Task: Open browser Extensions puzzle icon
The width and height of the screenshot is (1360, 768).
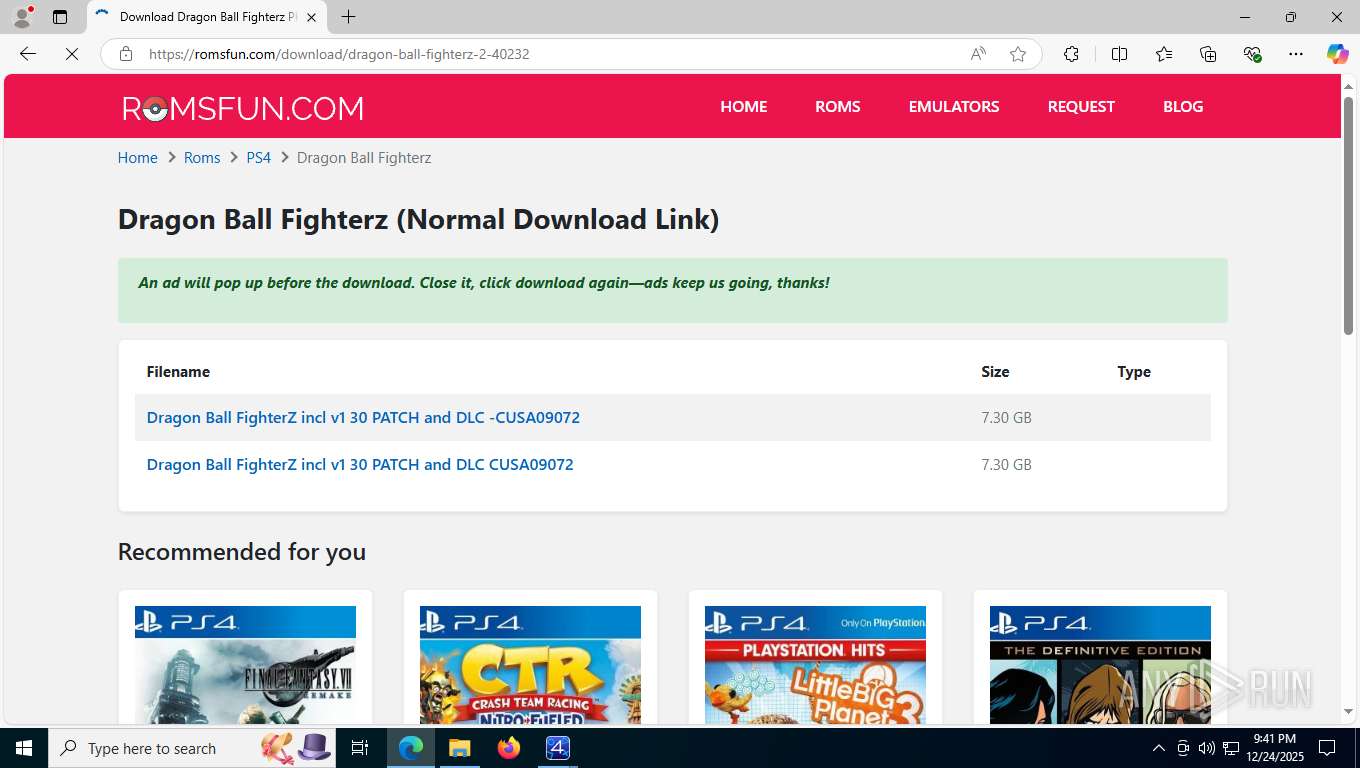Action: 1071,54
